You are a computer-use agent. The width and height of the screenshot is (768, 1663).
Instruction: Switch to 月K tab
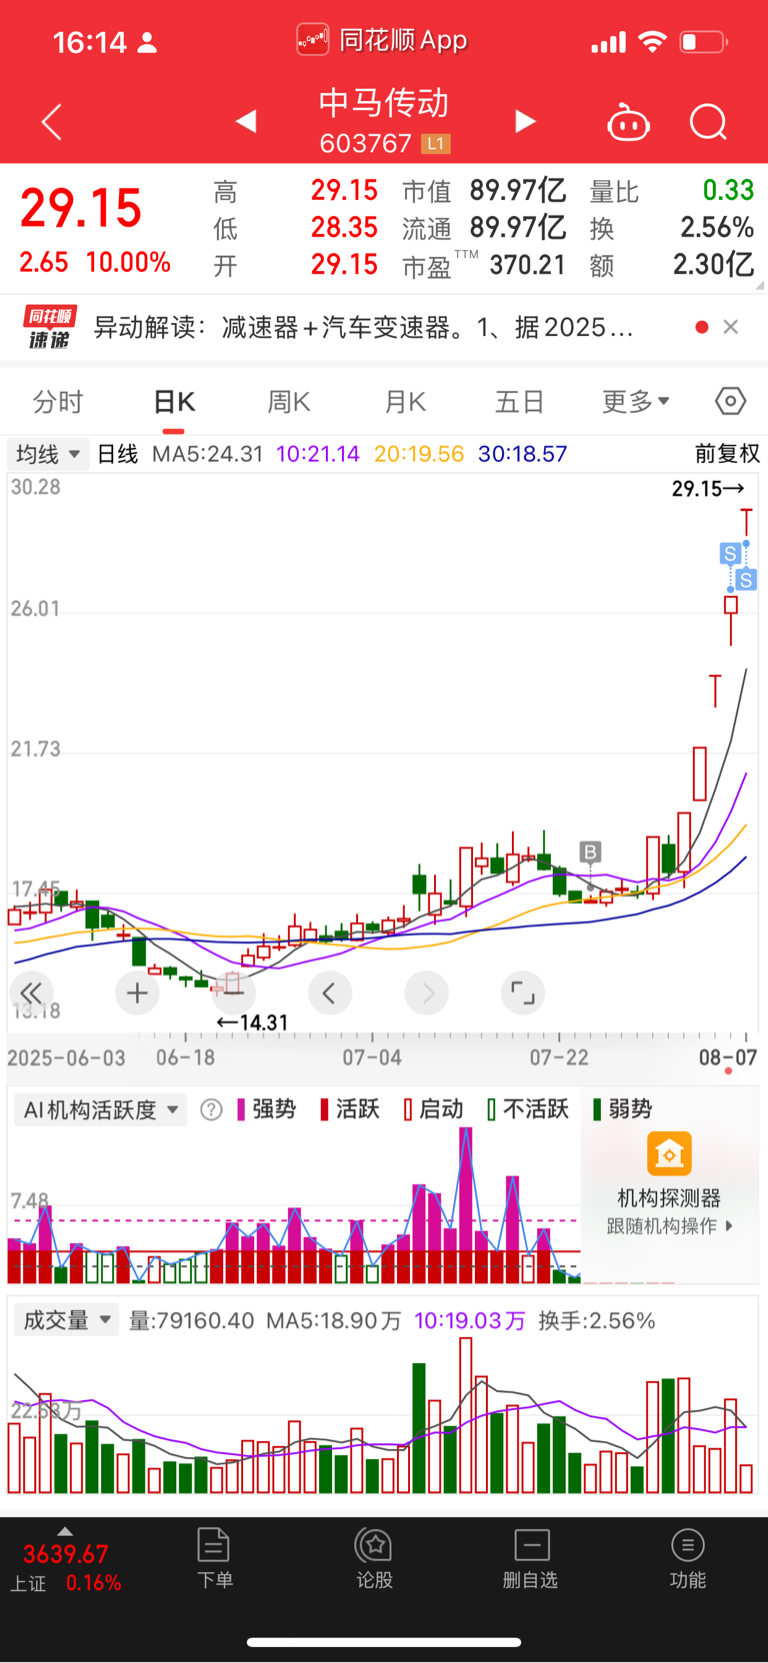(x=405, y=402)
